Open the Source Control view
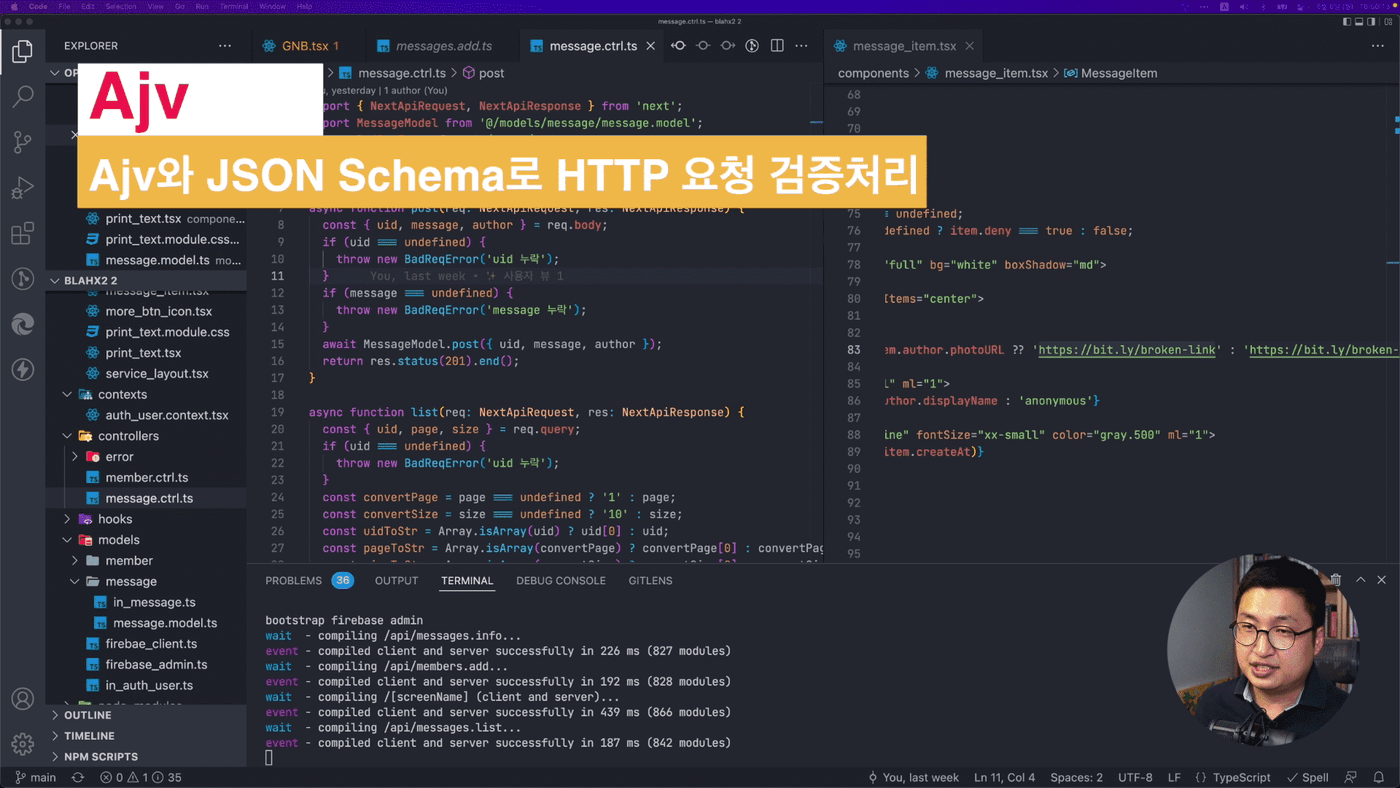 tap(22, 142)
